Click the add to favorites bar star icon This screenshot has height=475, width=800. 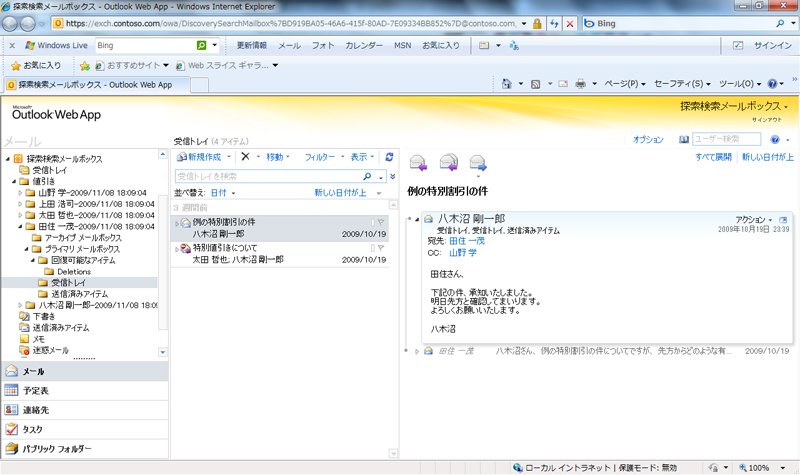[x=85, y=65]
